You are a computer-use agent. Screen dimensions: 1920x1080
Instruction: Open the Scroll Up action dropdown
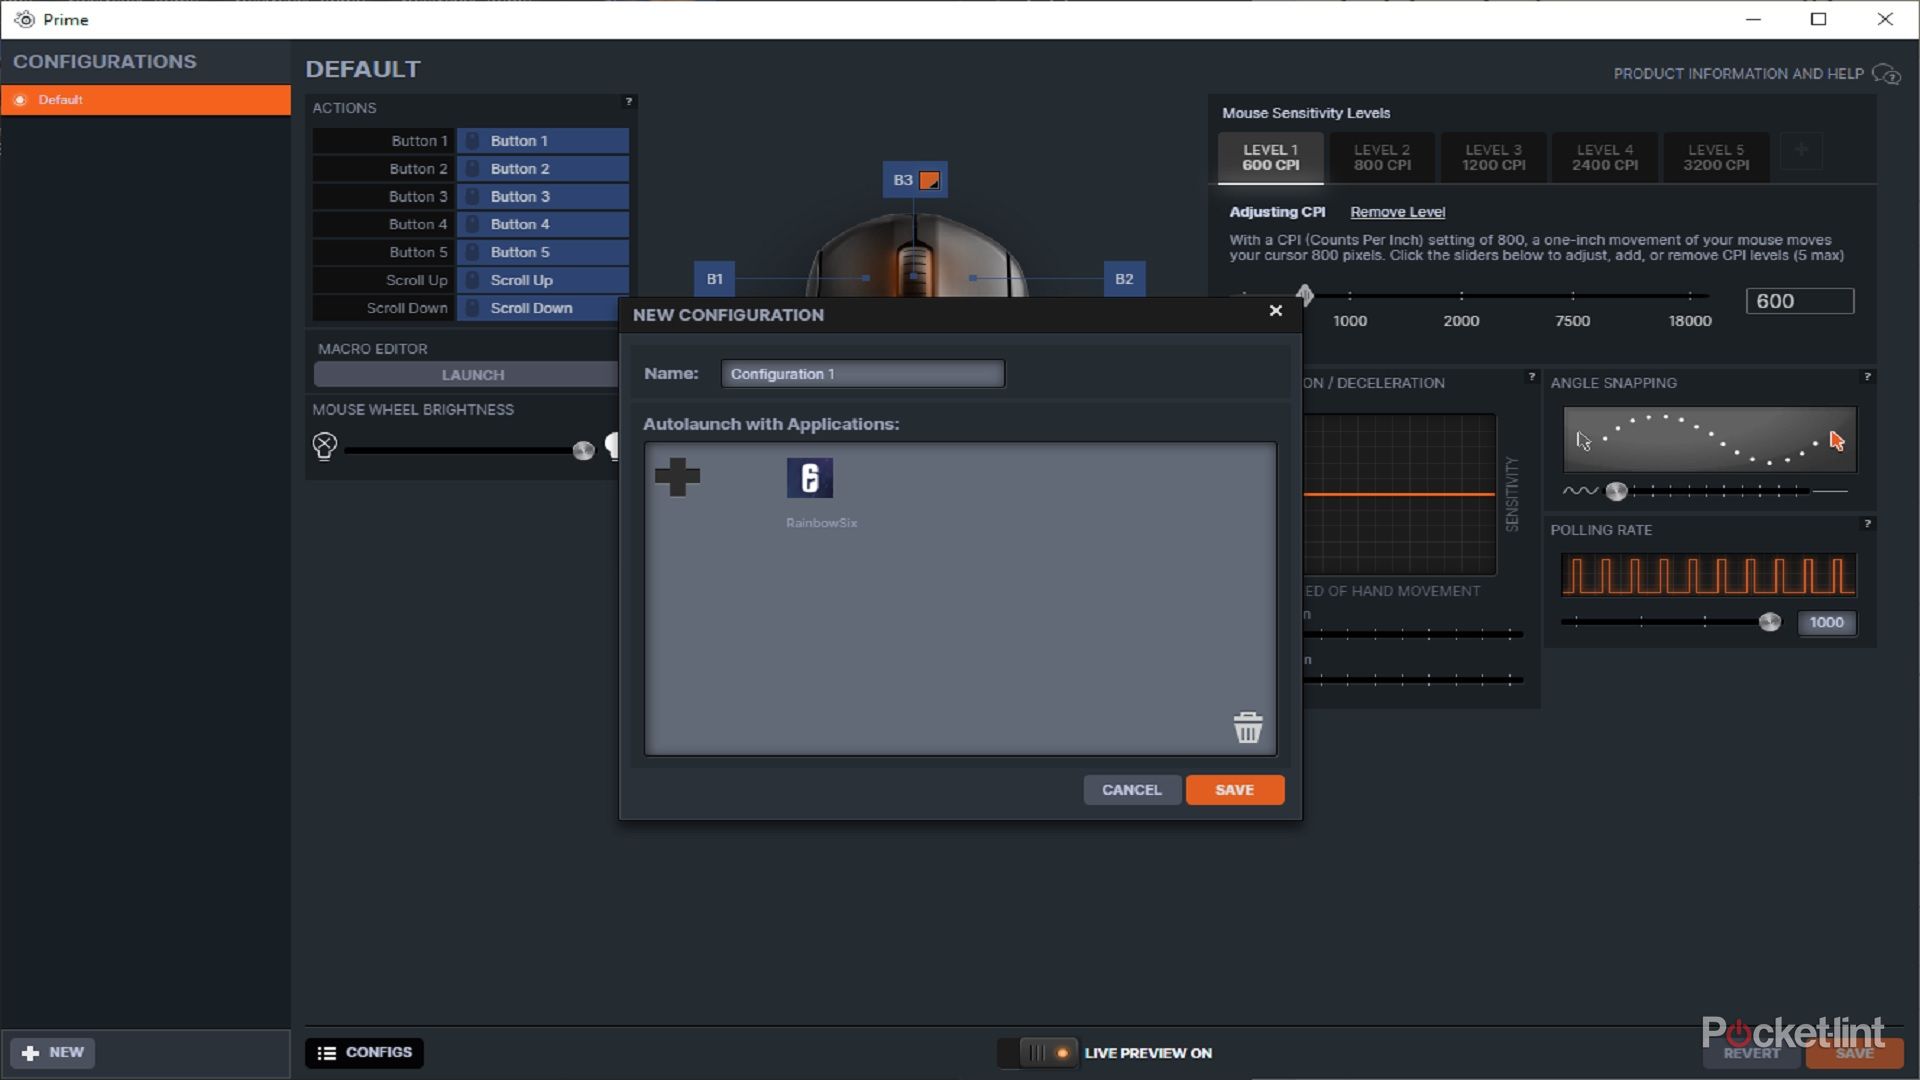(543, 281)
